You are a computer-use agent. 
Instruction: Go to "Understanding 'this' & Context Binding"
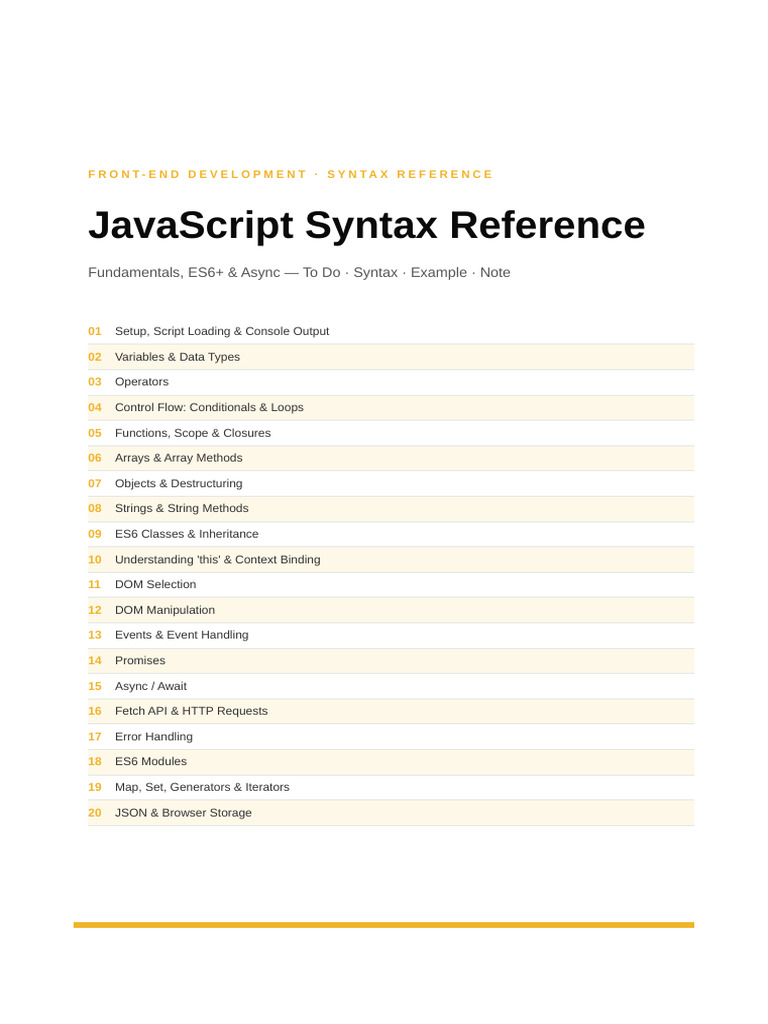[391, 560]
